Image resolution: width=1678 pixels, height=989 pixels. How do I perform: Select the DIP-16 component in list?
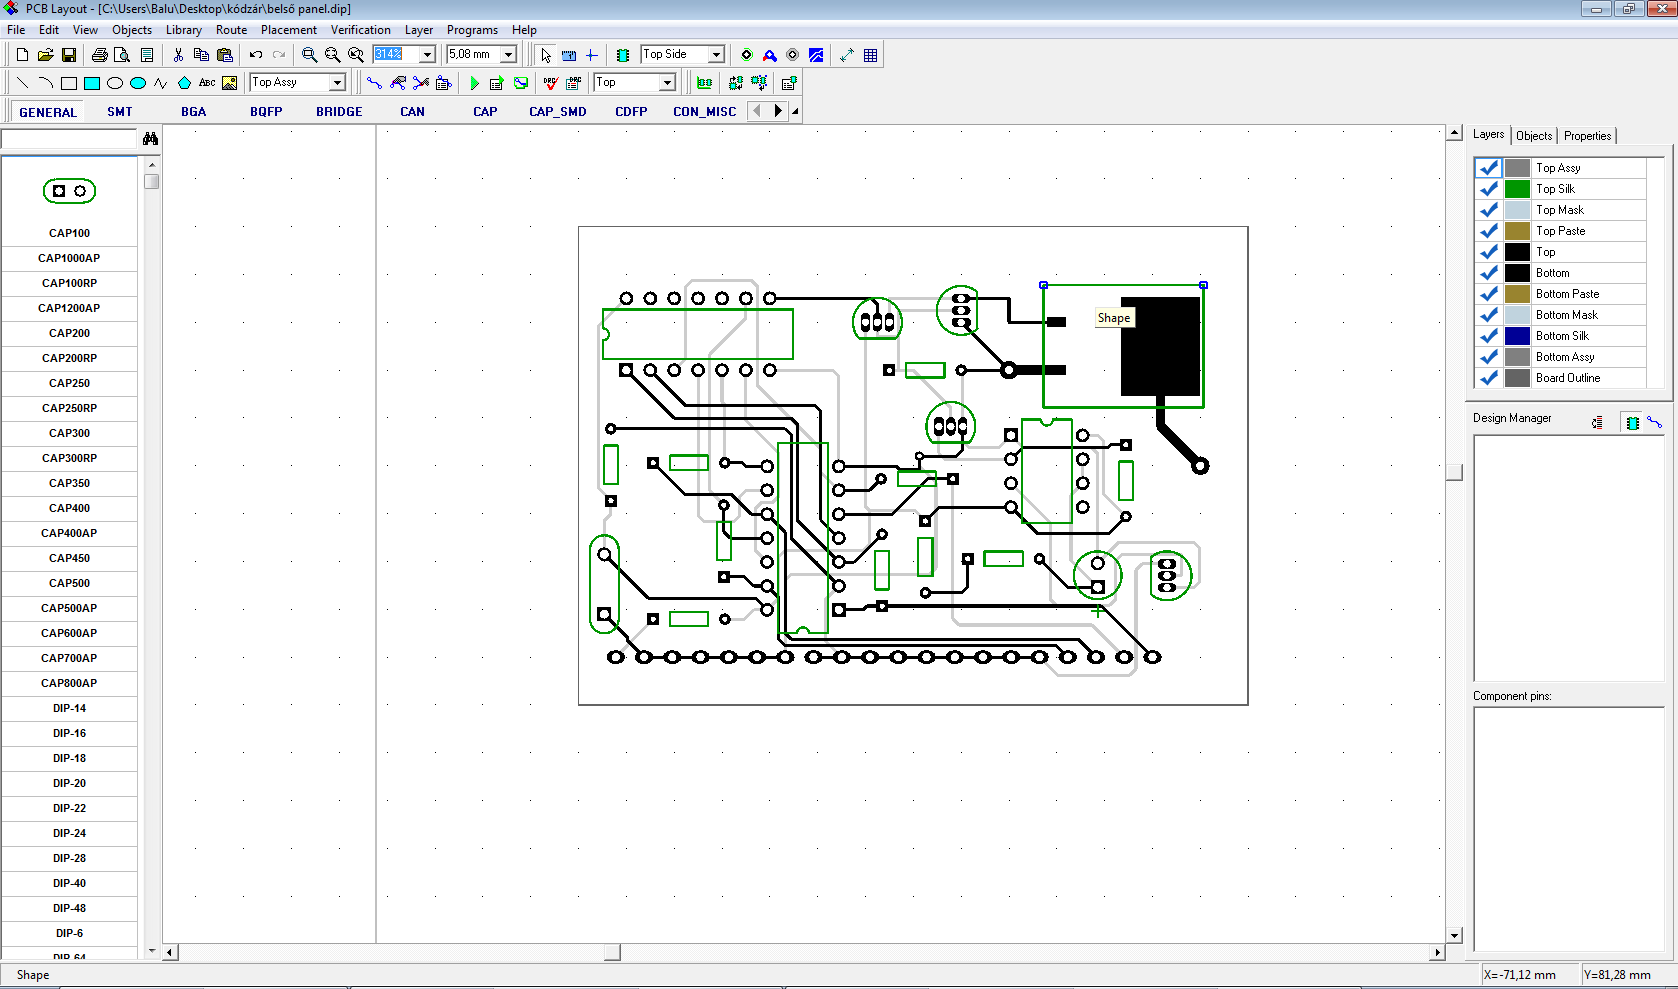tap(69, 733)
